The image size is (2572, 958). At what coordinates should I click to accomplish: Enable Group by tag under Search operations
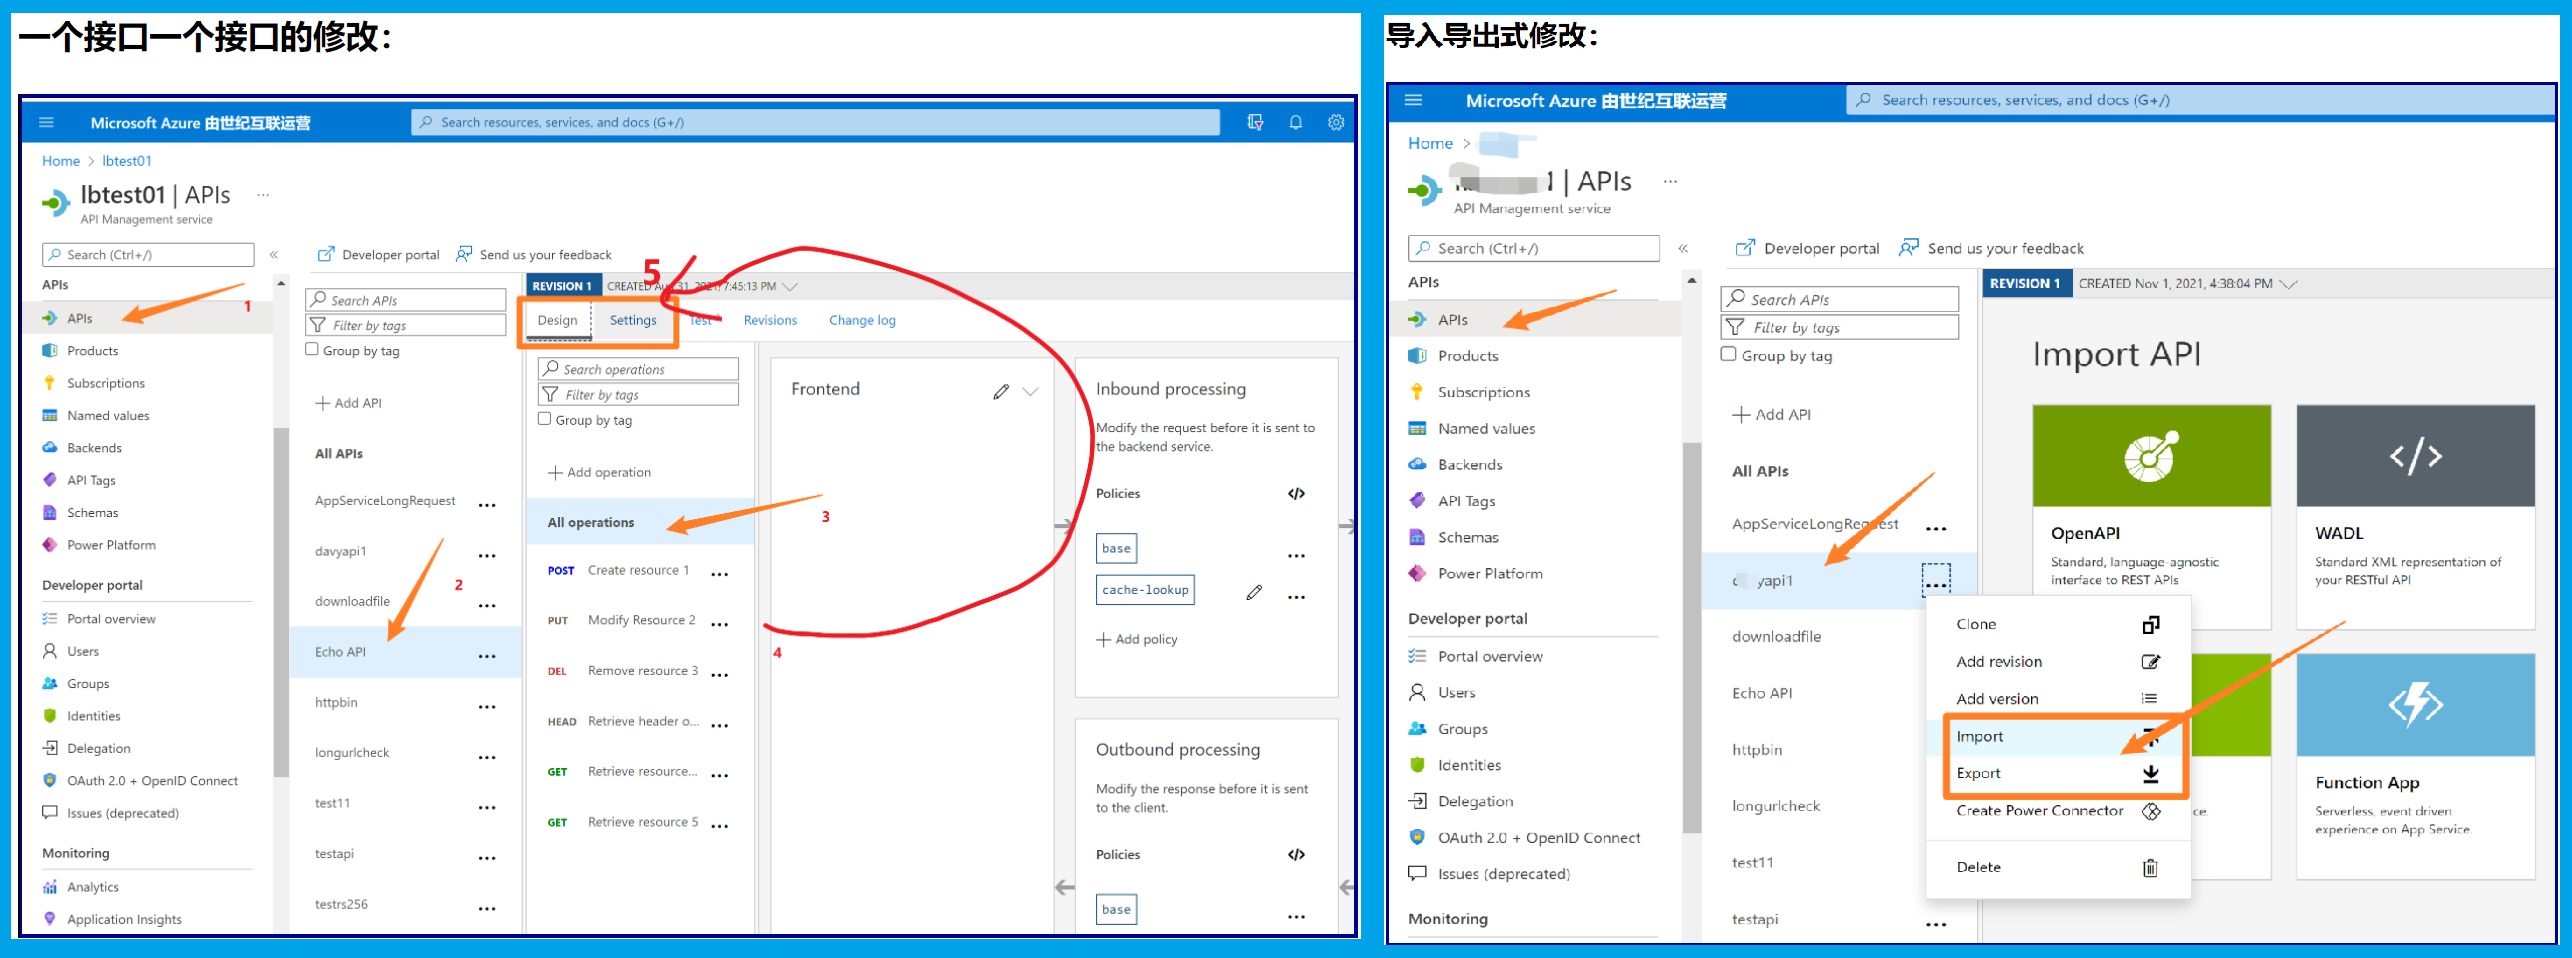(x=545, y=420)
